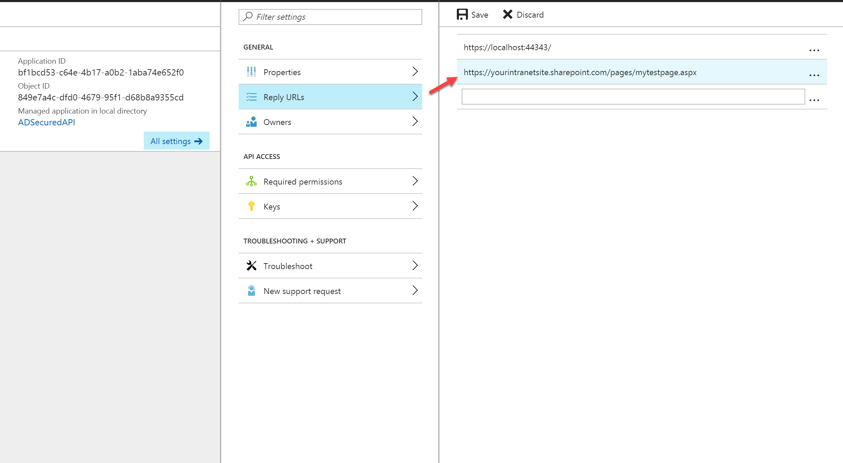Click the arrow icon on All settings
The height and width of the screenshot is (463, 843).
tap(198, 141)
